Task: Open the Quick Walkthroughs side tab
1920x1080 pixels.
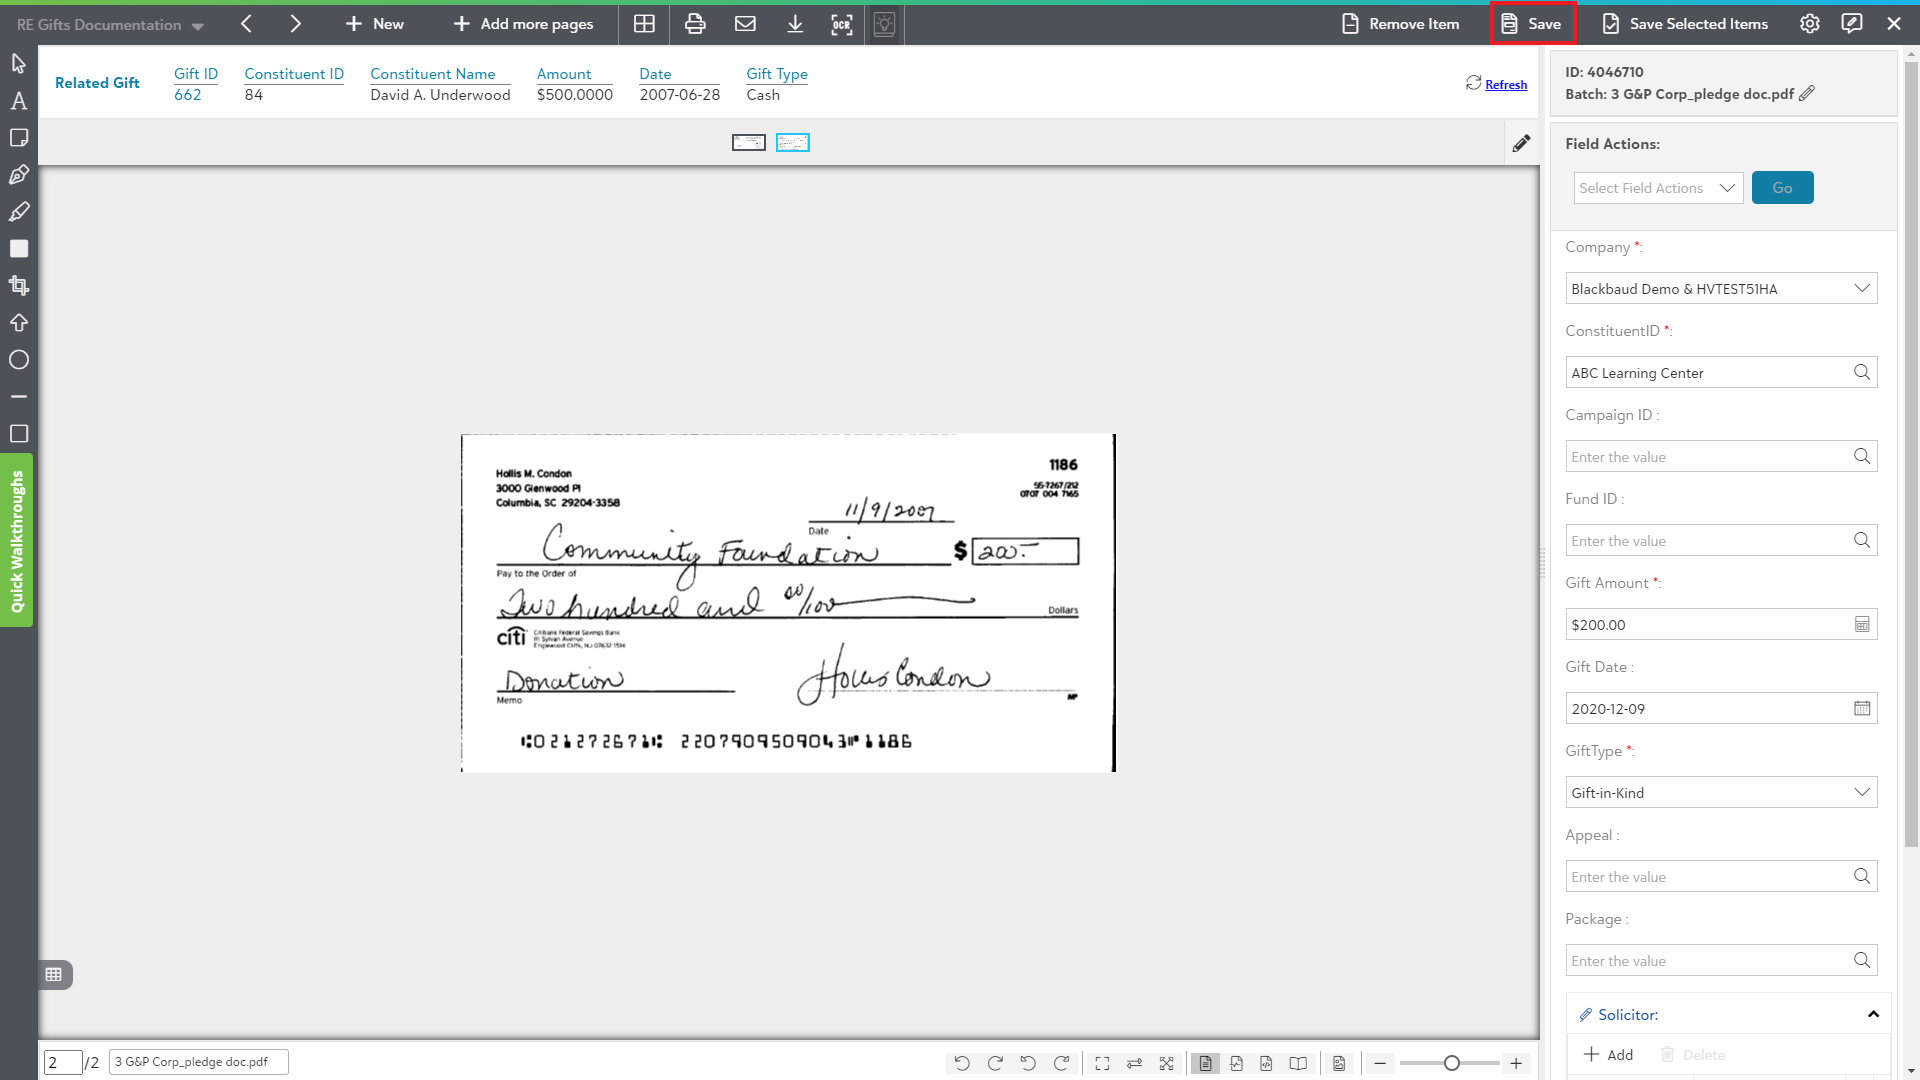Action: (17, 541)
